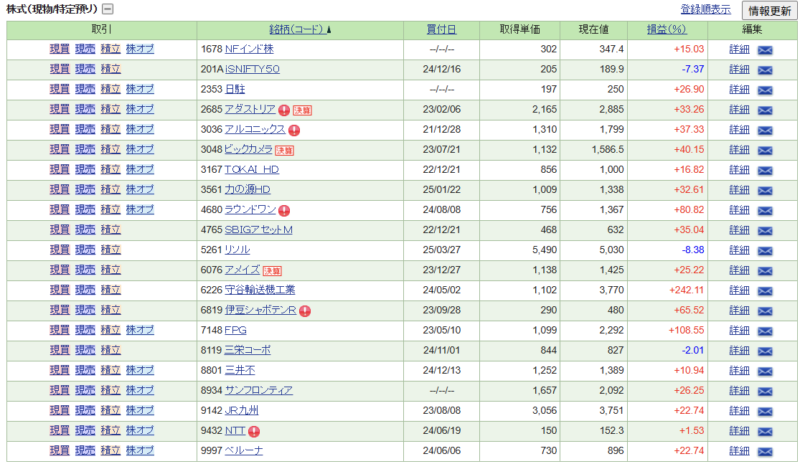Click mail icon in TOKAI HD row
This screenshot has width=800, height=464.
tap(765, 170)
